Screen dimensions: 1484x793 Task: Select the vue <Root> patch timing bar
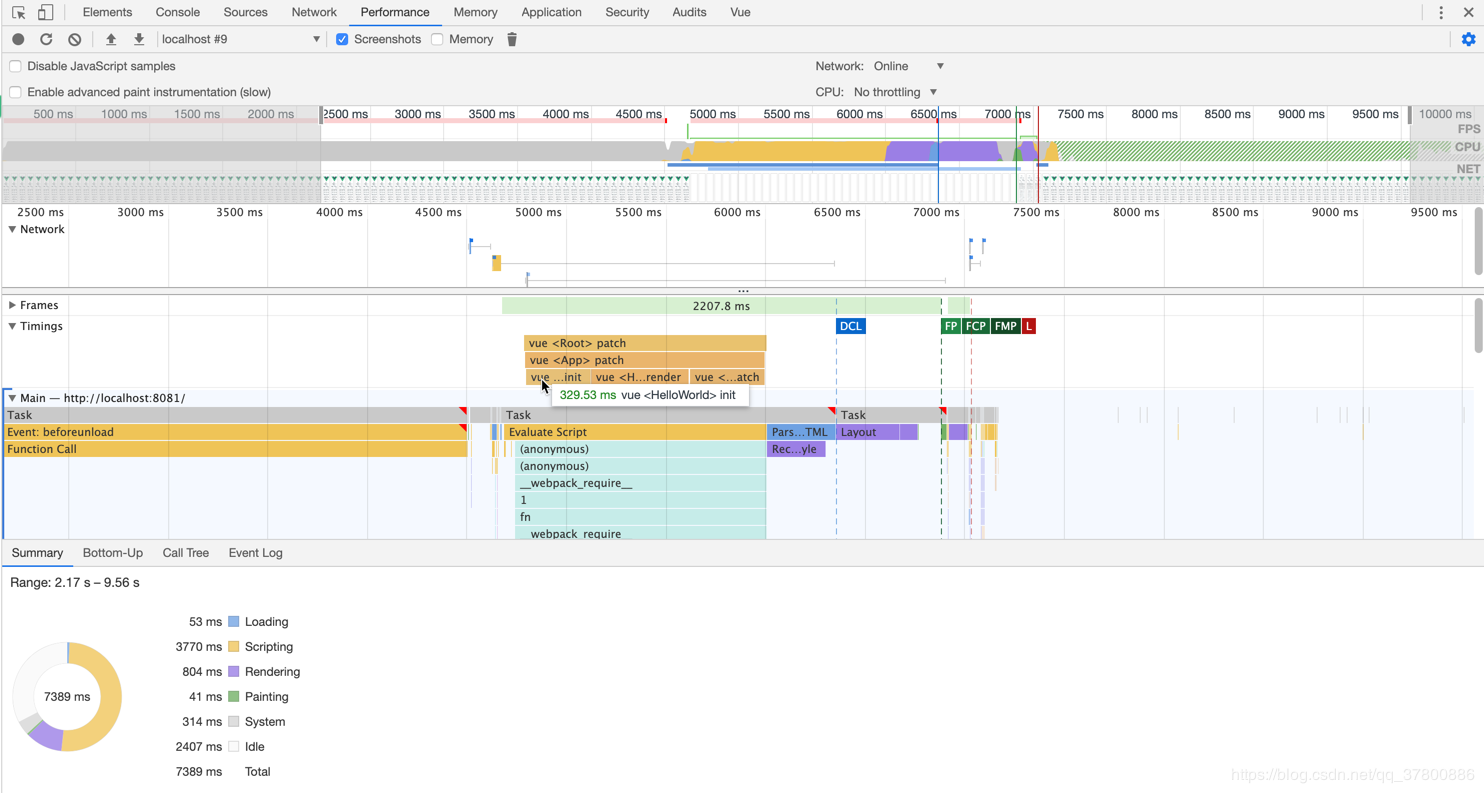tap(645, 343)
